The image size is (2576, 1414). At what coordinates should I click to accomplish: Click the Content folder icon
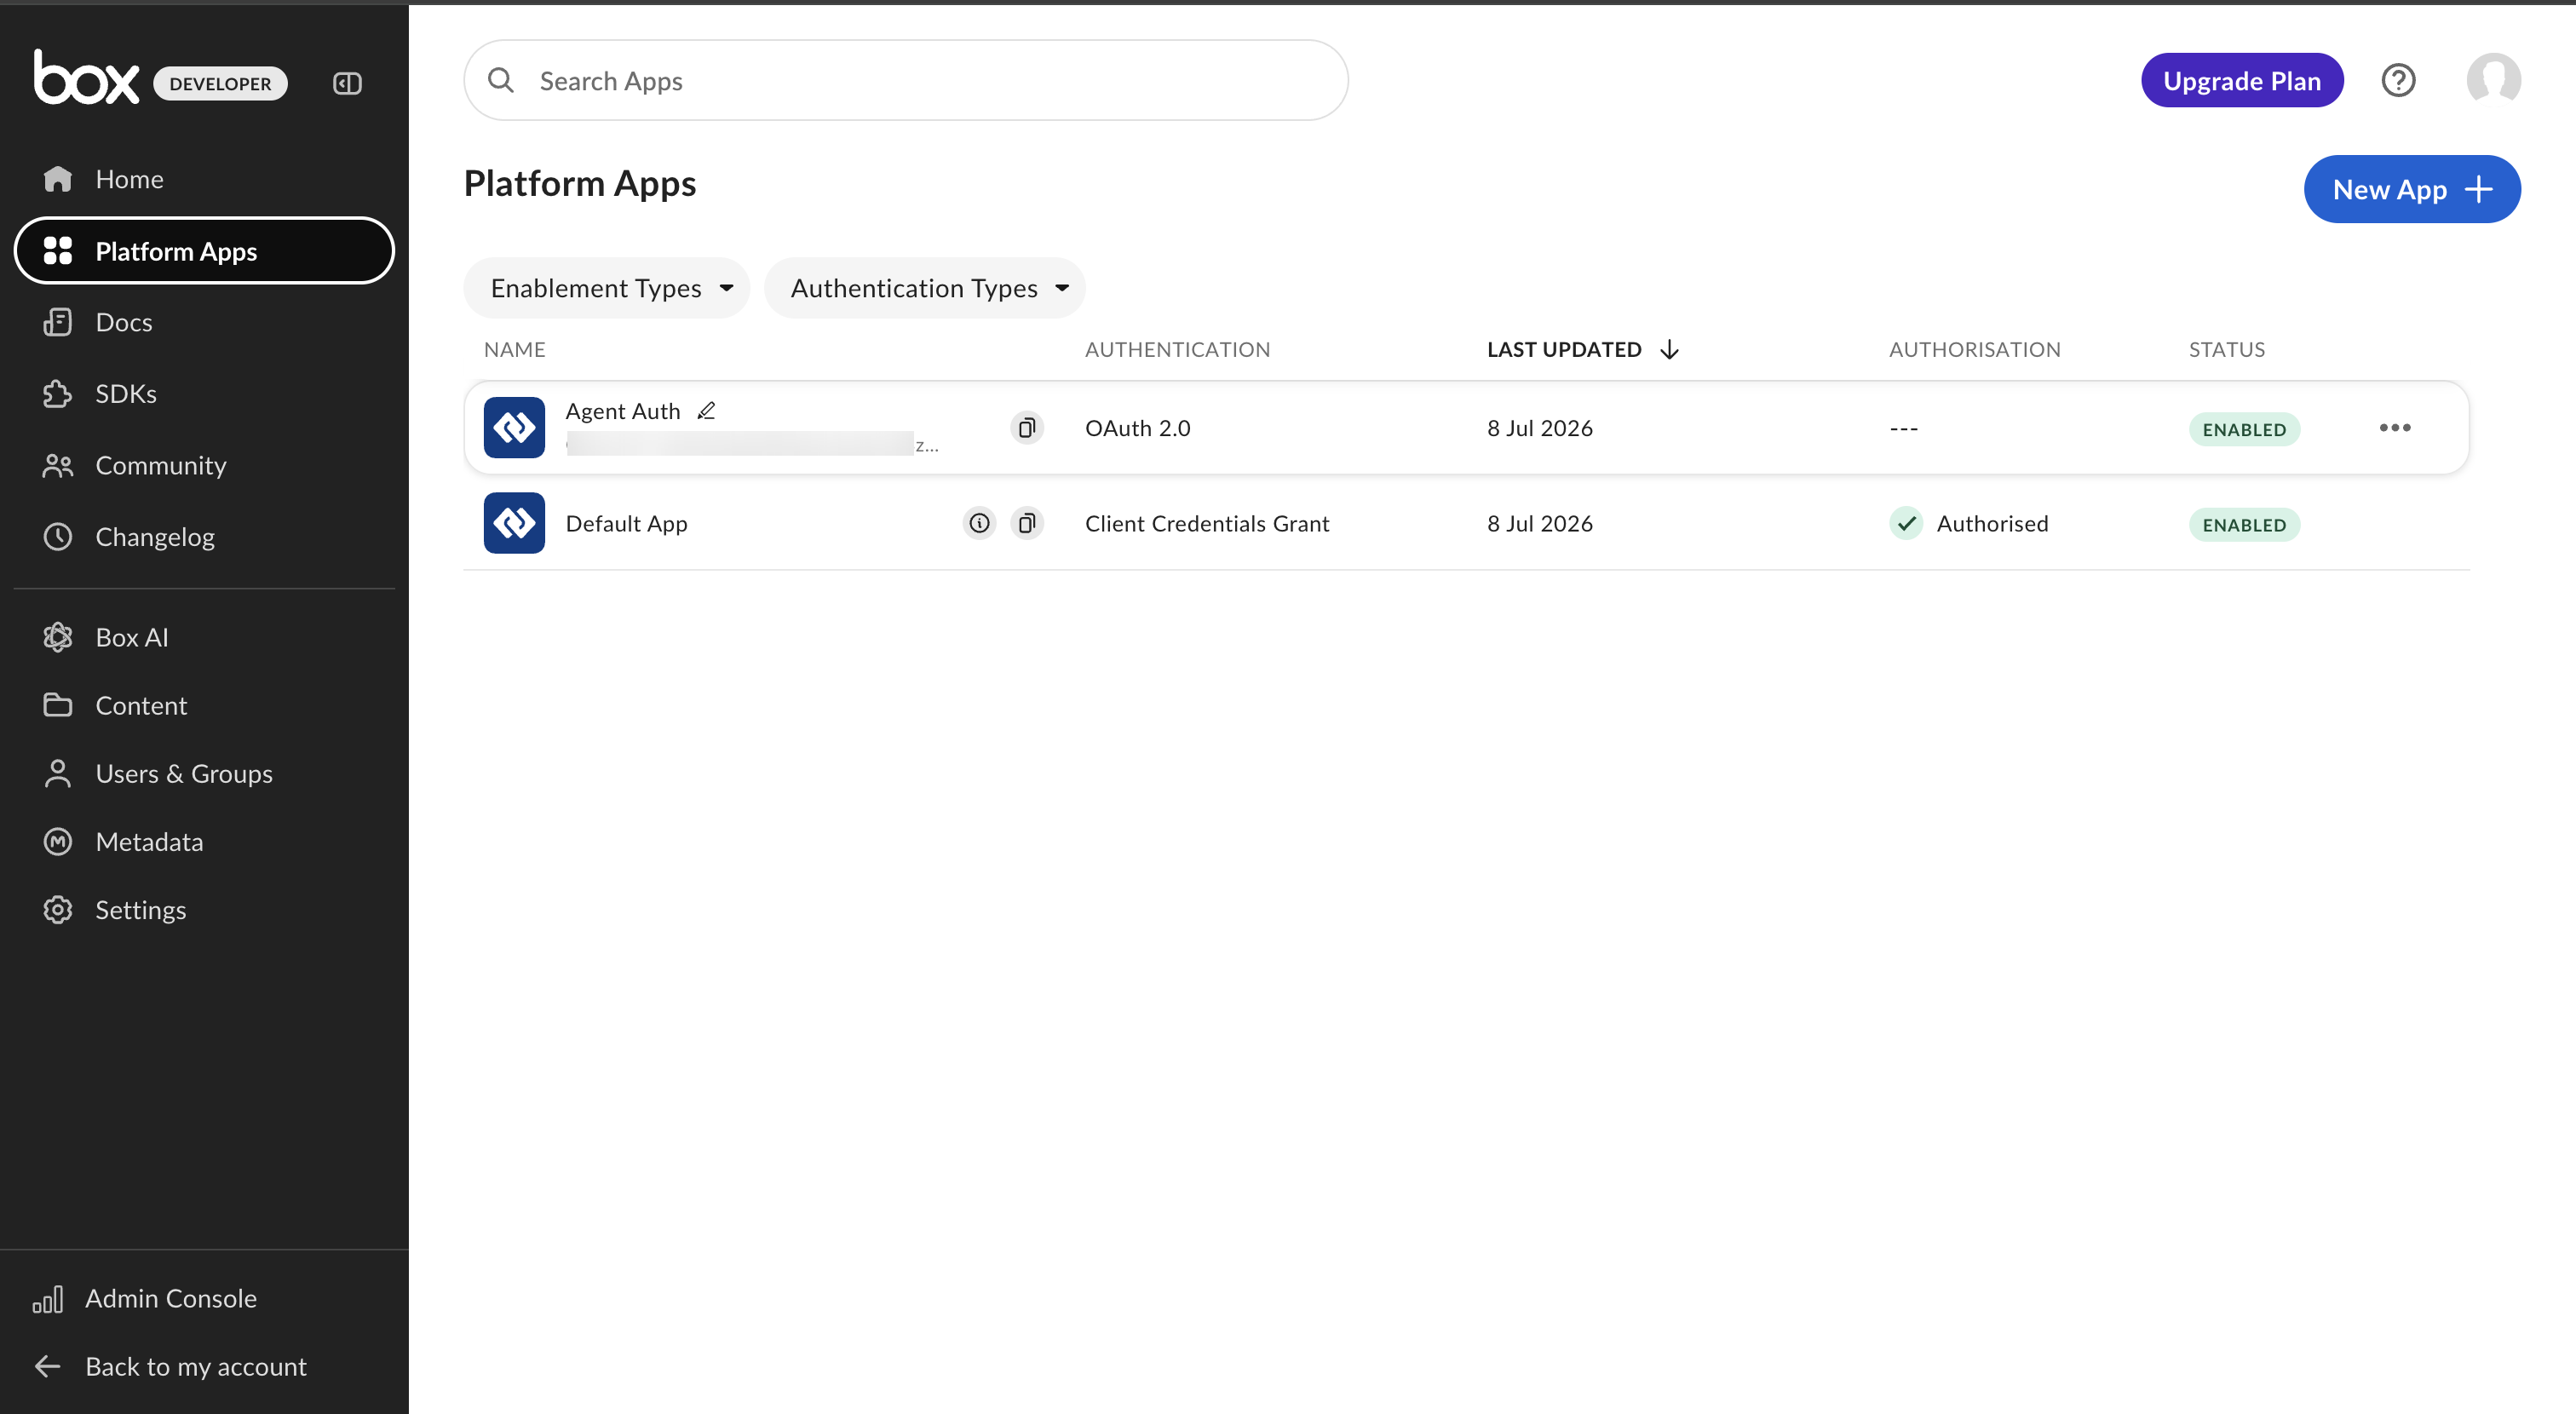pyautogui.click(x=57, y=705)
